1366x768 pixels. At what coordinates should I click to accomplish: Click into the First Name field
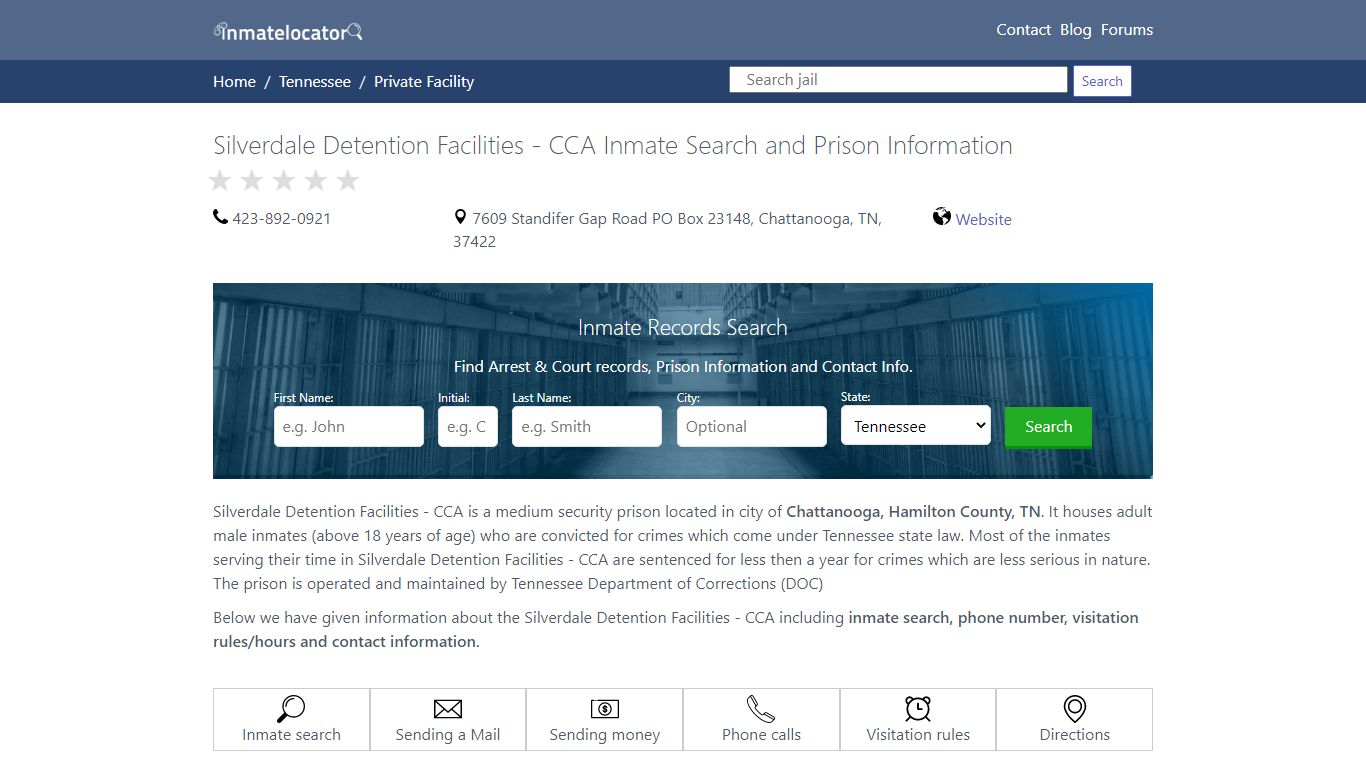click(349, 427)
